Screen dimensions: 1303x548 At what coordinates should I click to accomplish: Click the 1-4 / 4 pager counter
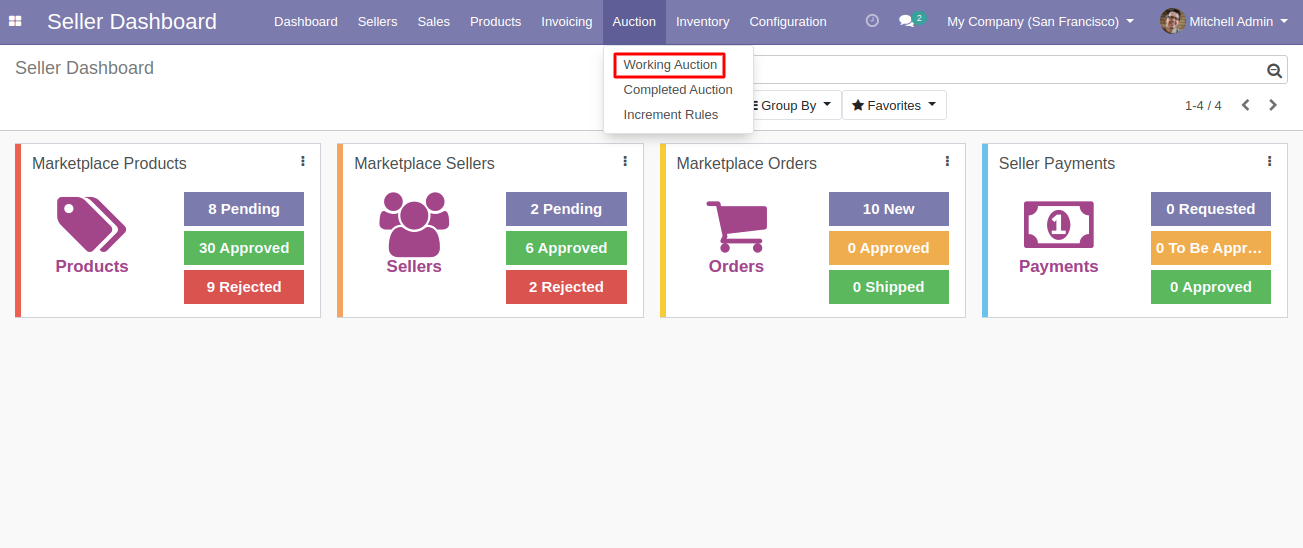click(1203, 105)
